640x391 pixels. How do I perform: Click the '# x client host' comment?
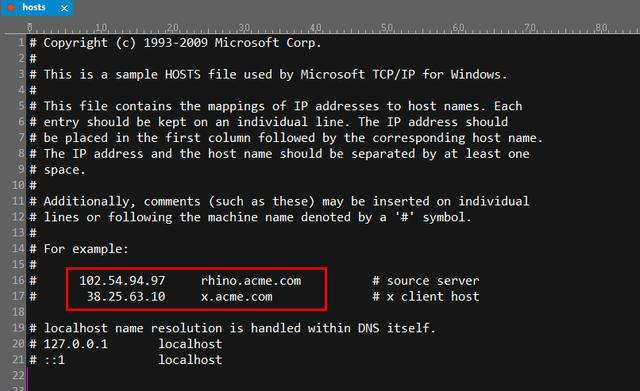(426, 296)
